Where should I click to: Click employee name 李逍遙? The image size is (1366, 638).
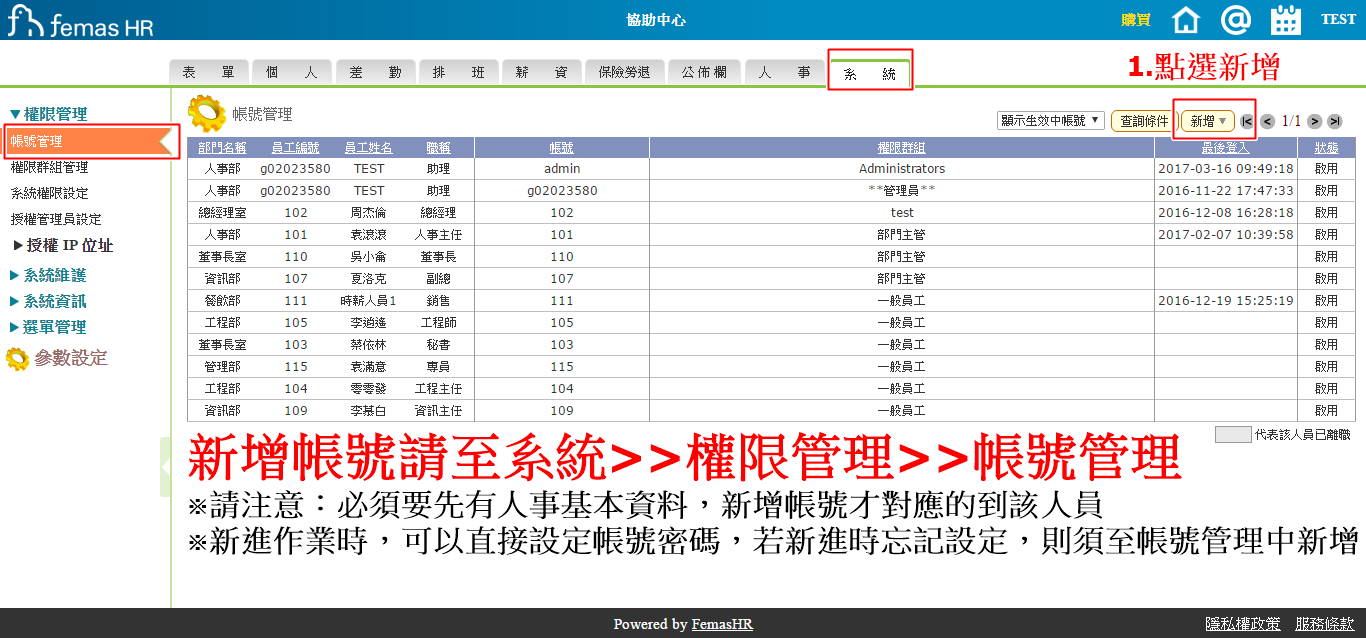coord(368,323)
